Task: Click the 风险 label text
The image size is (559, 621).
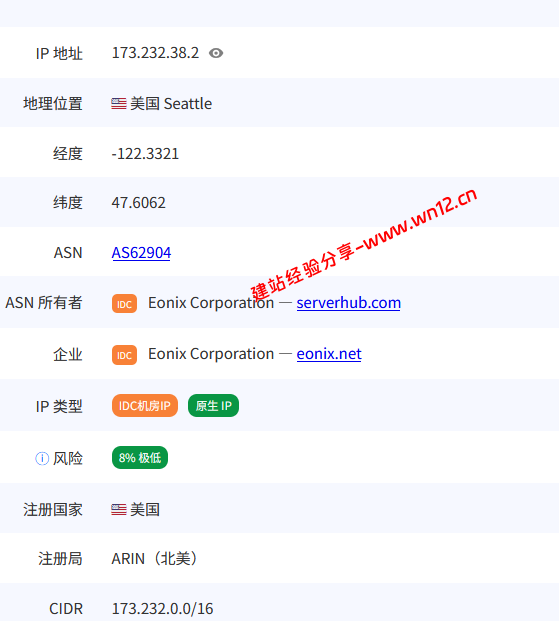Action: coord(68,459)
